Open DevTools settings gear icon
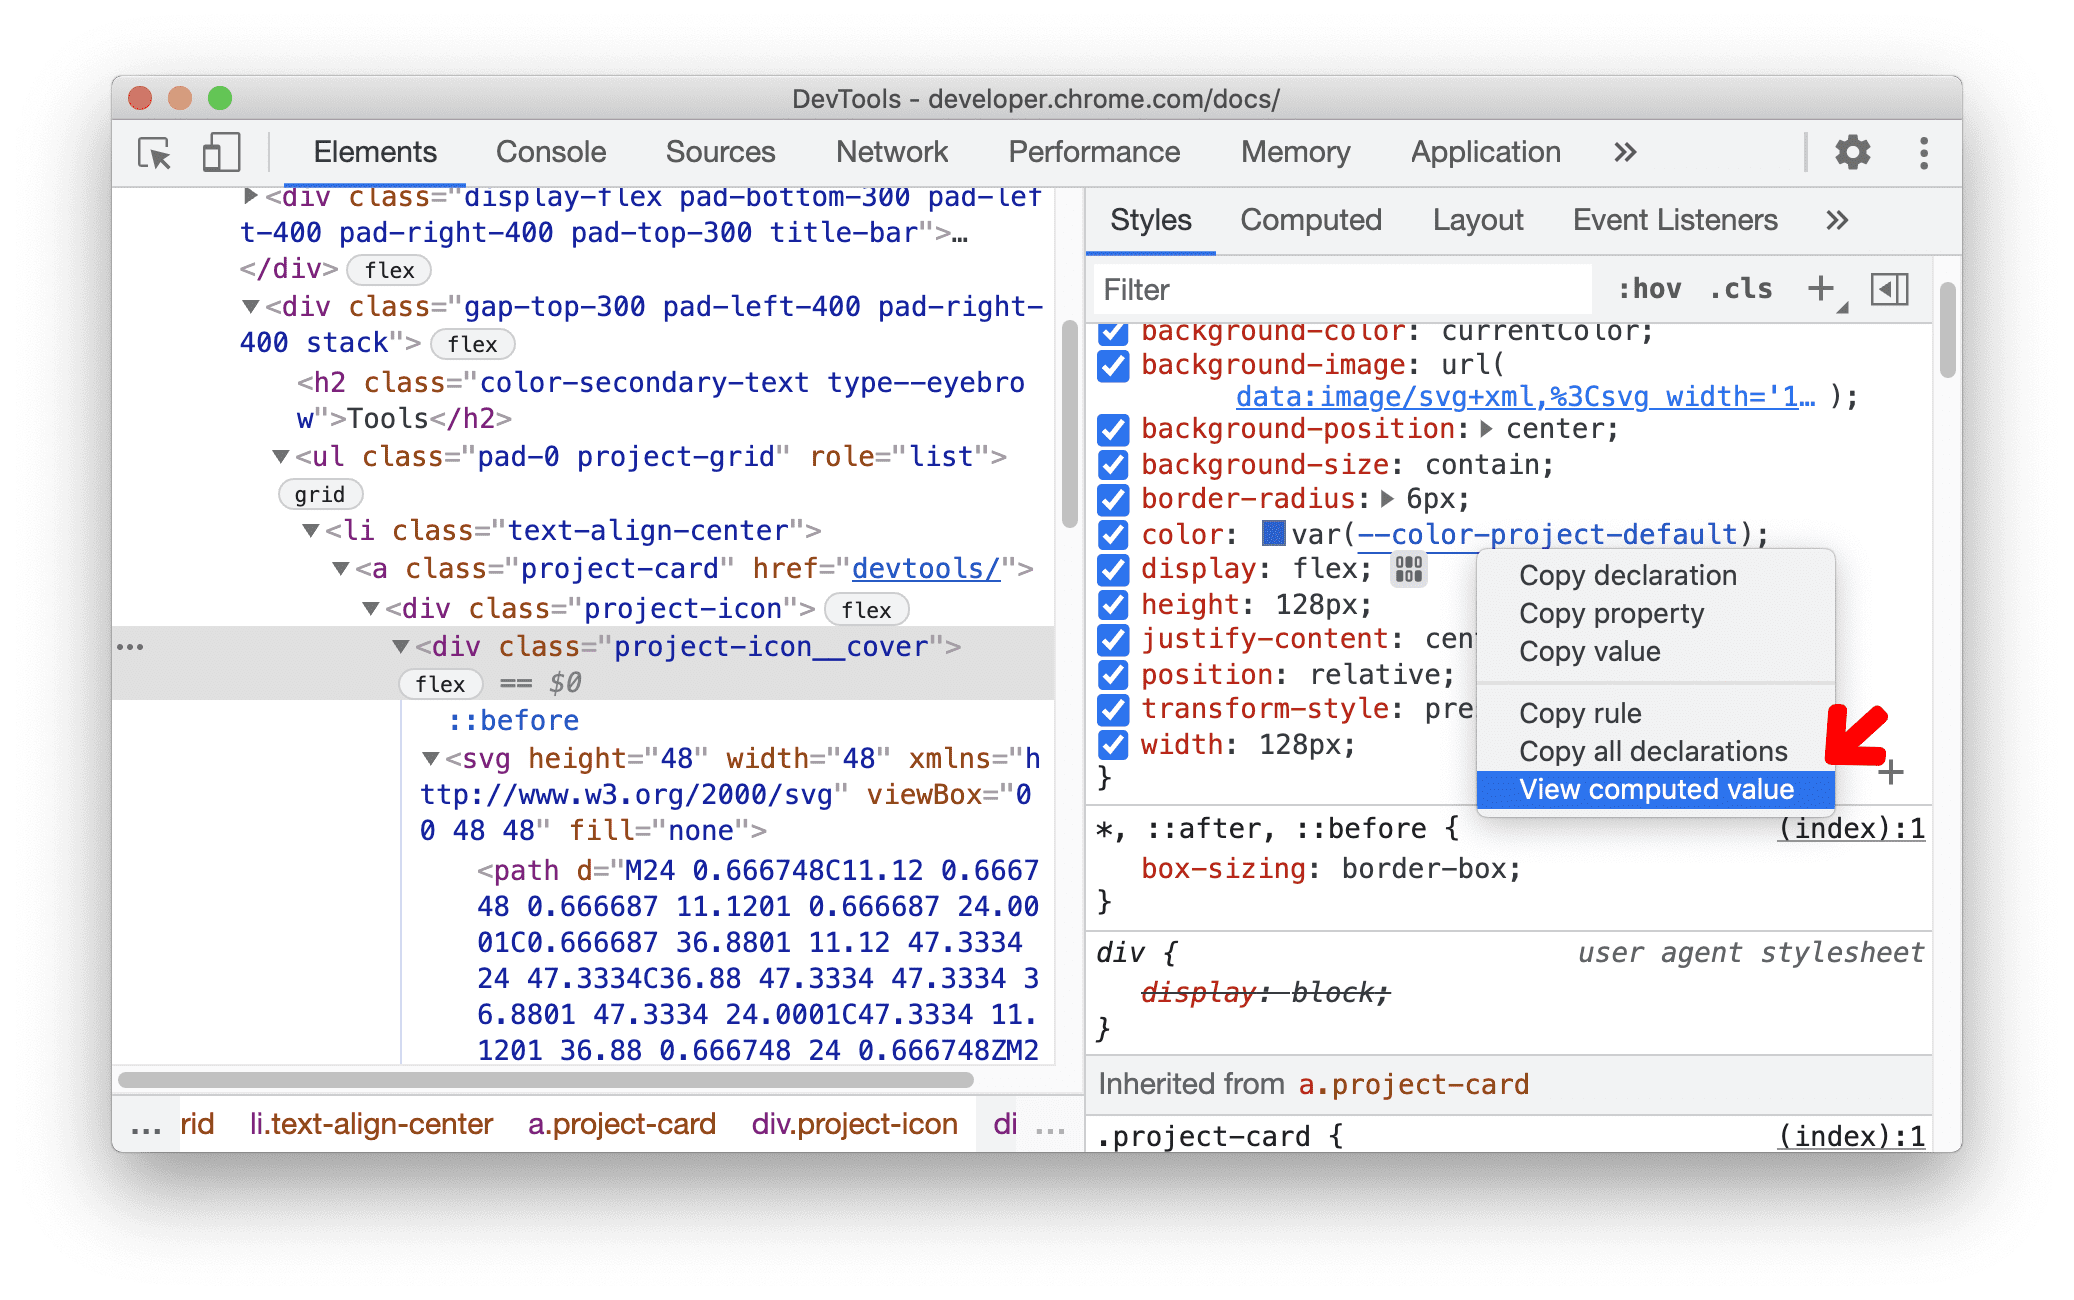Viewport: 2074px width, 1300px height. (x=1852, y=150)
